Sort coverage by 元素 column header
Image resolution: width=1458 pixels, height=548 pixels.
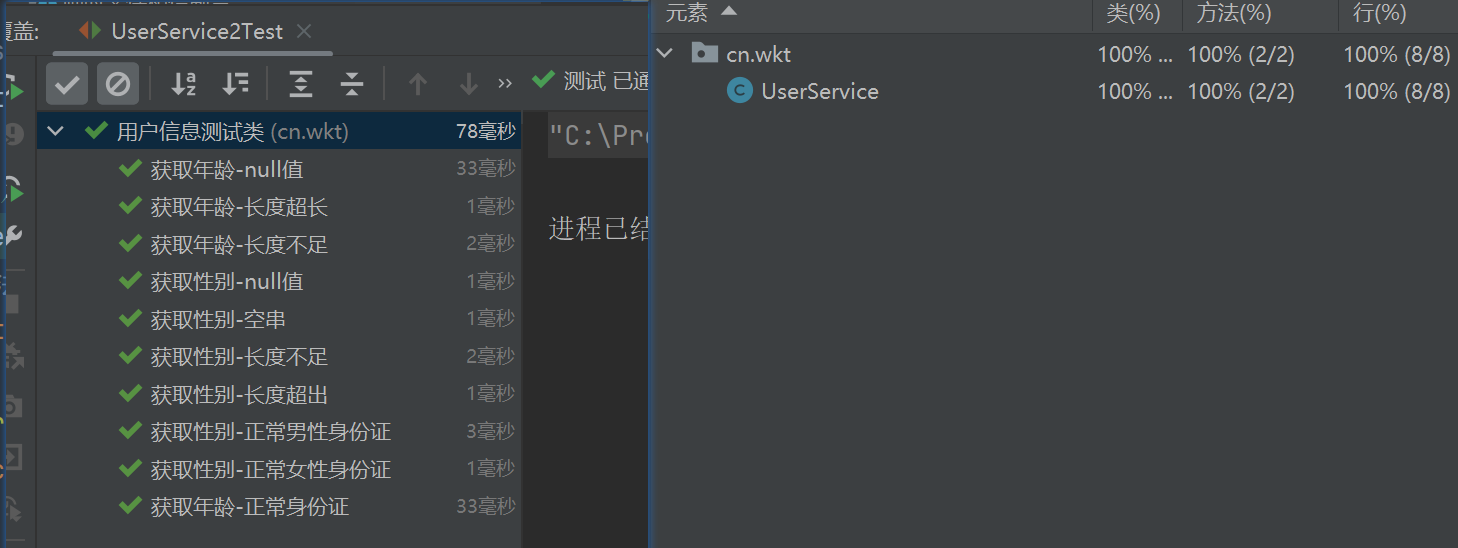[x=687, y=13]
